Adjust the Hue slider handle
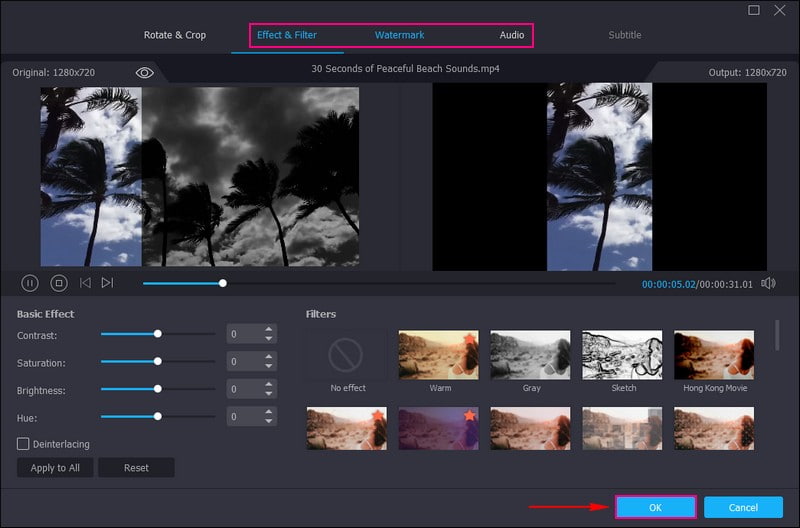 (x=157, y=416)
